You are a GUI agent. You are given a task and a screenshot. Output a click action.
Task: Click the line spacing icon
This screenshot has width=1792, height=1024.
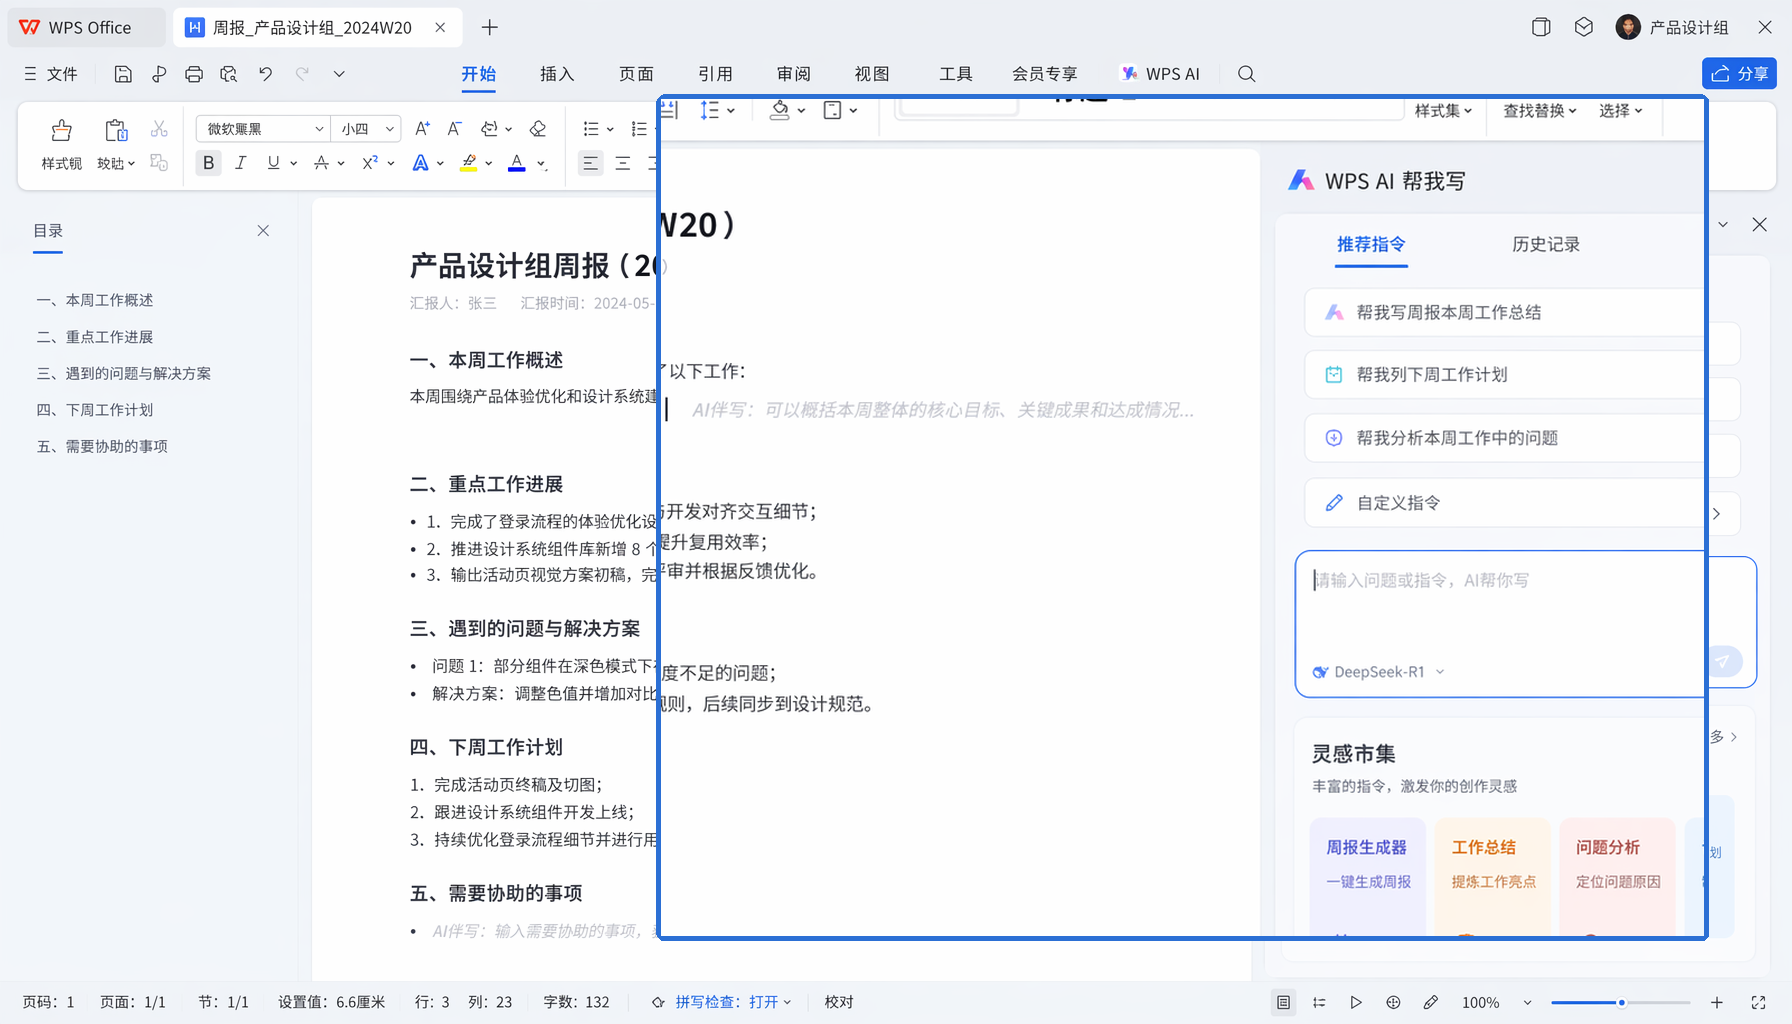point(710,110)
